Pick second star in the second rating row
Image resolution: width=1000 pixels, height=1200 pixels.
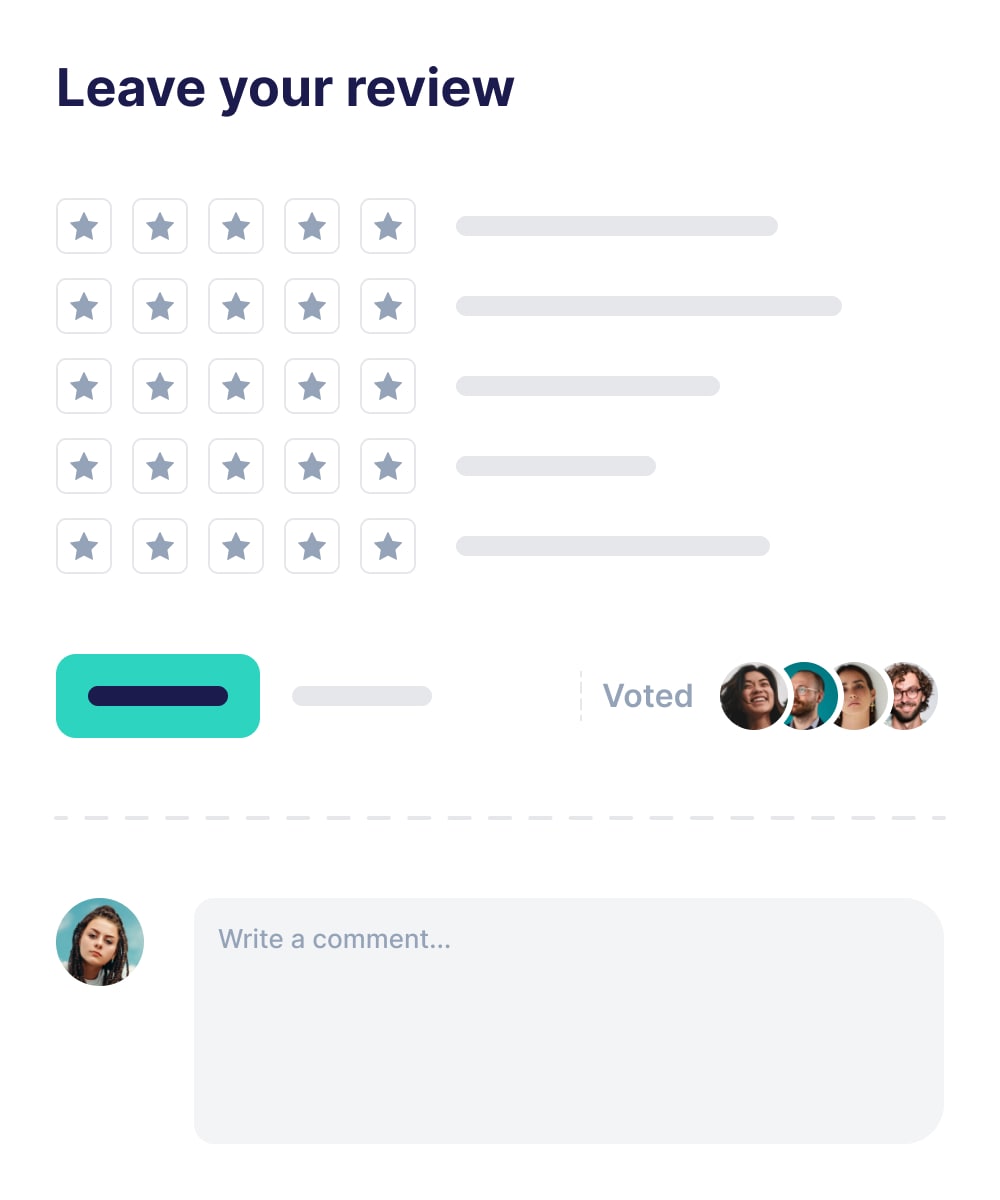160,306
